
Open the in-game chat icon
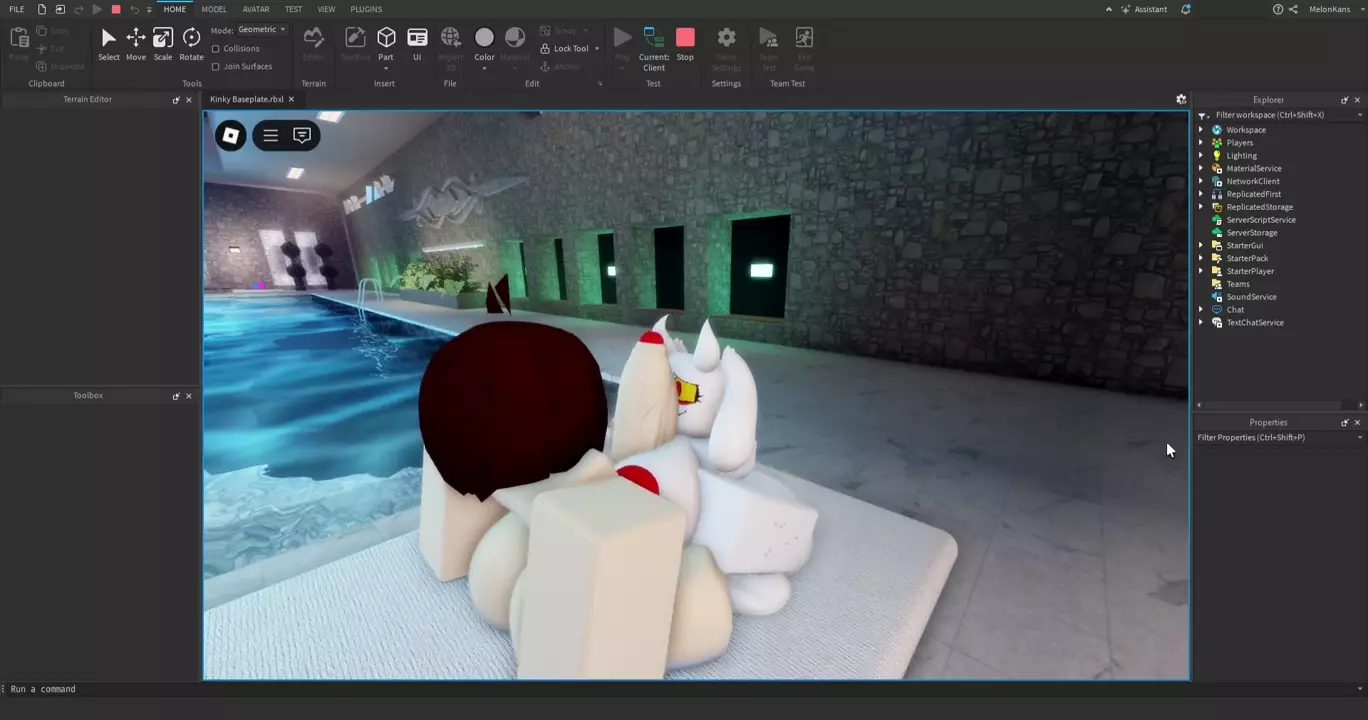click(302, 135)
